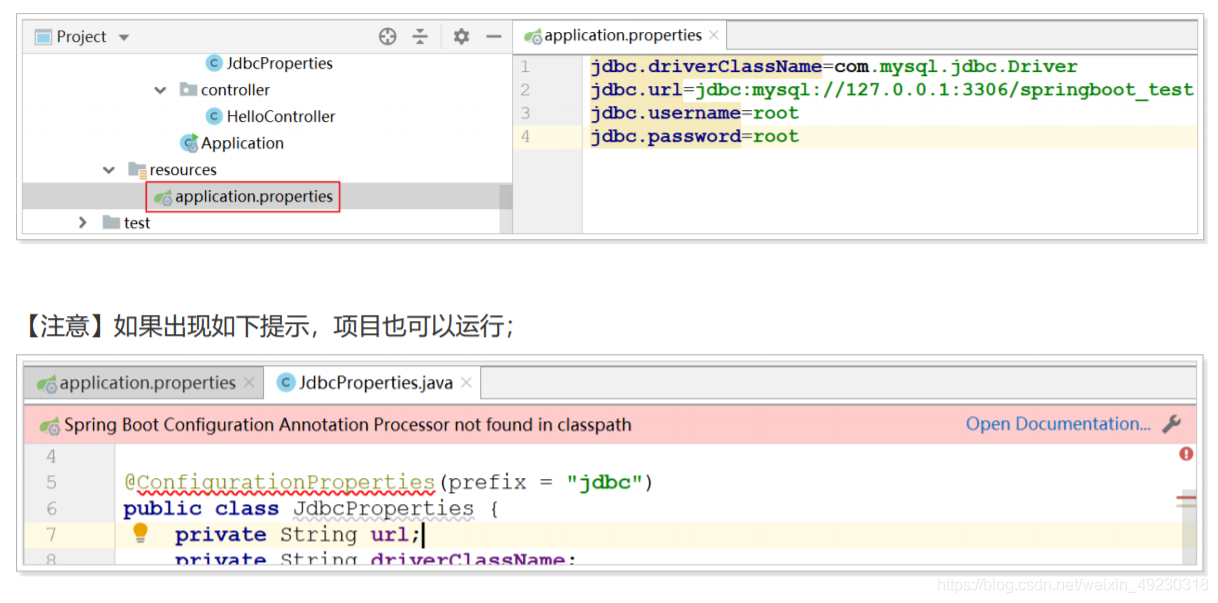
Task: Click the "jdbc" prefix string in code
Action: coord(603,483)
